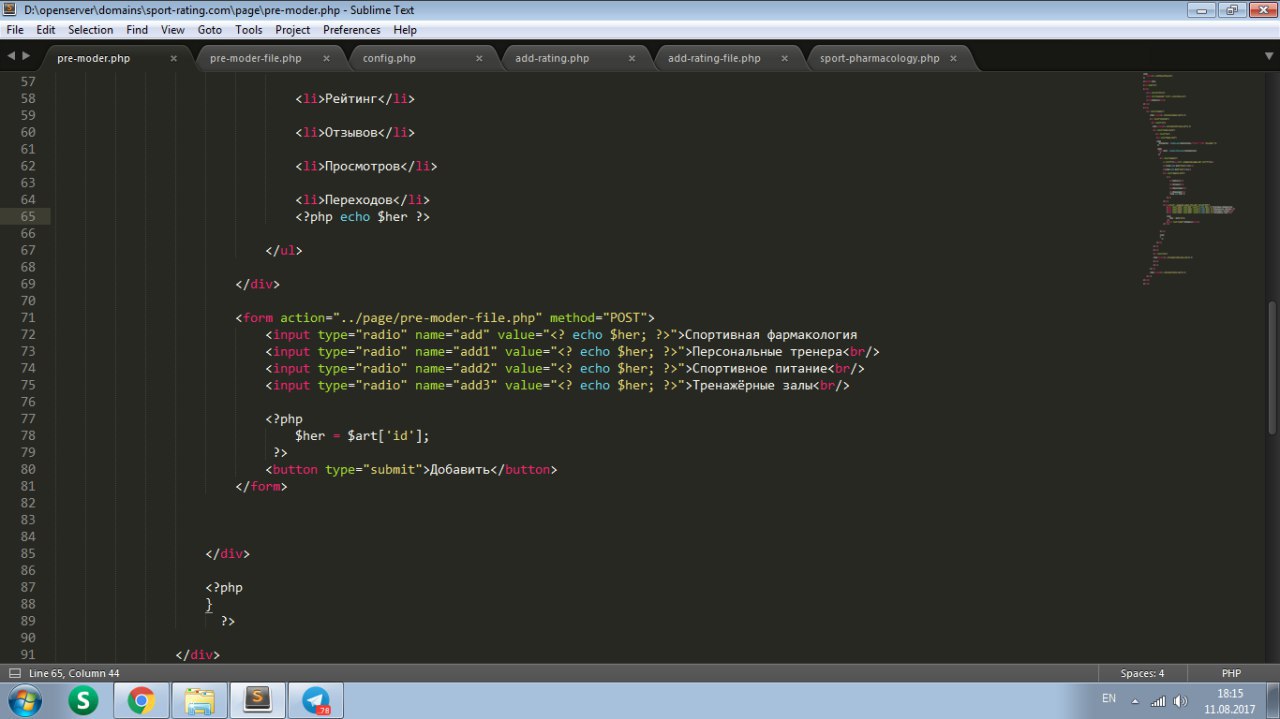Open the Spaces: 4 indentation selector
1280x719 pixels.
pos(1142,673)
